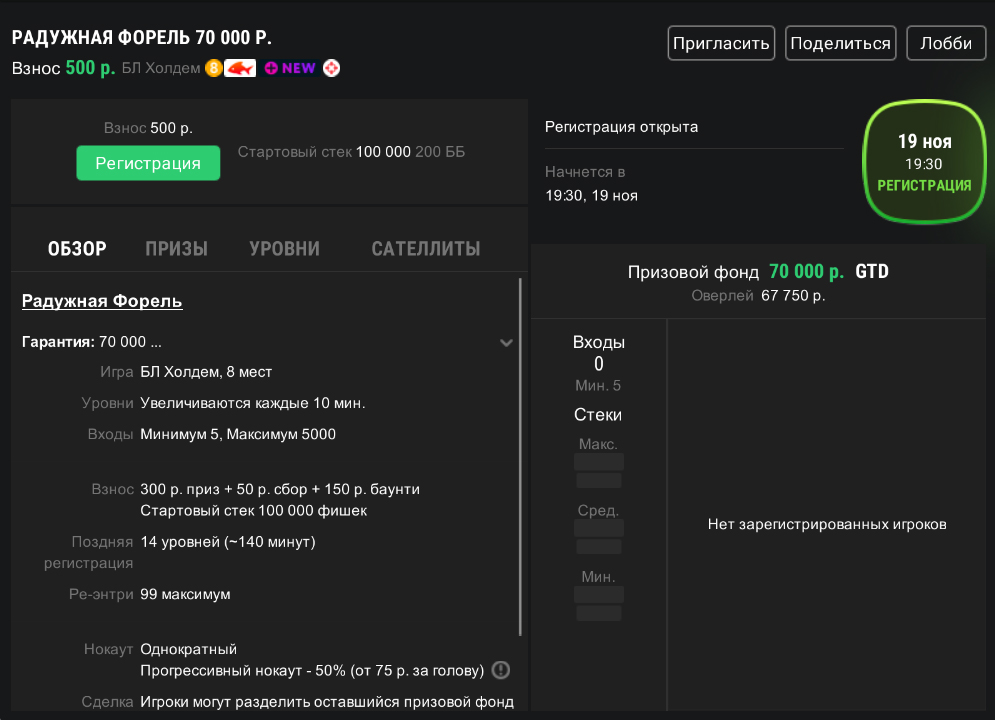Image resolution: width=995 pixels, height=720 pixels.
Task: Return to lobby via Лобби button
Action: pyautogui.click(x=945, y=43)
